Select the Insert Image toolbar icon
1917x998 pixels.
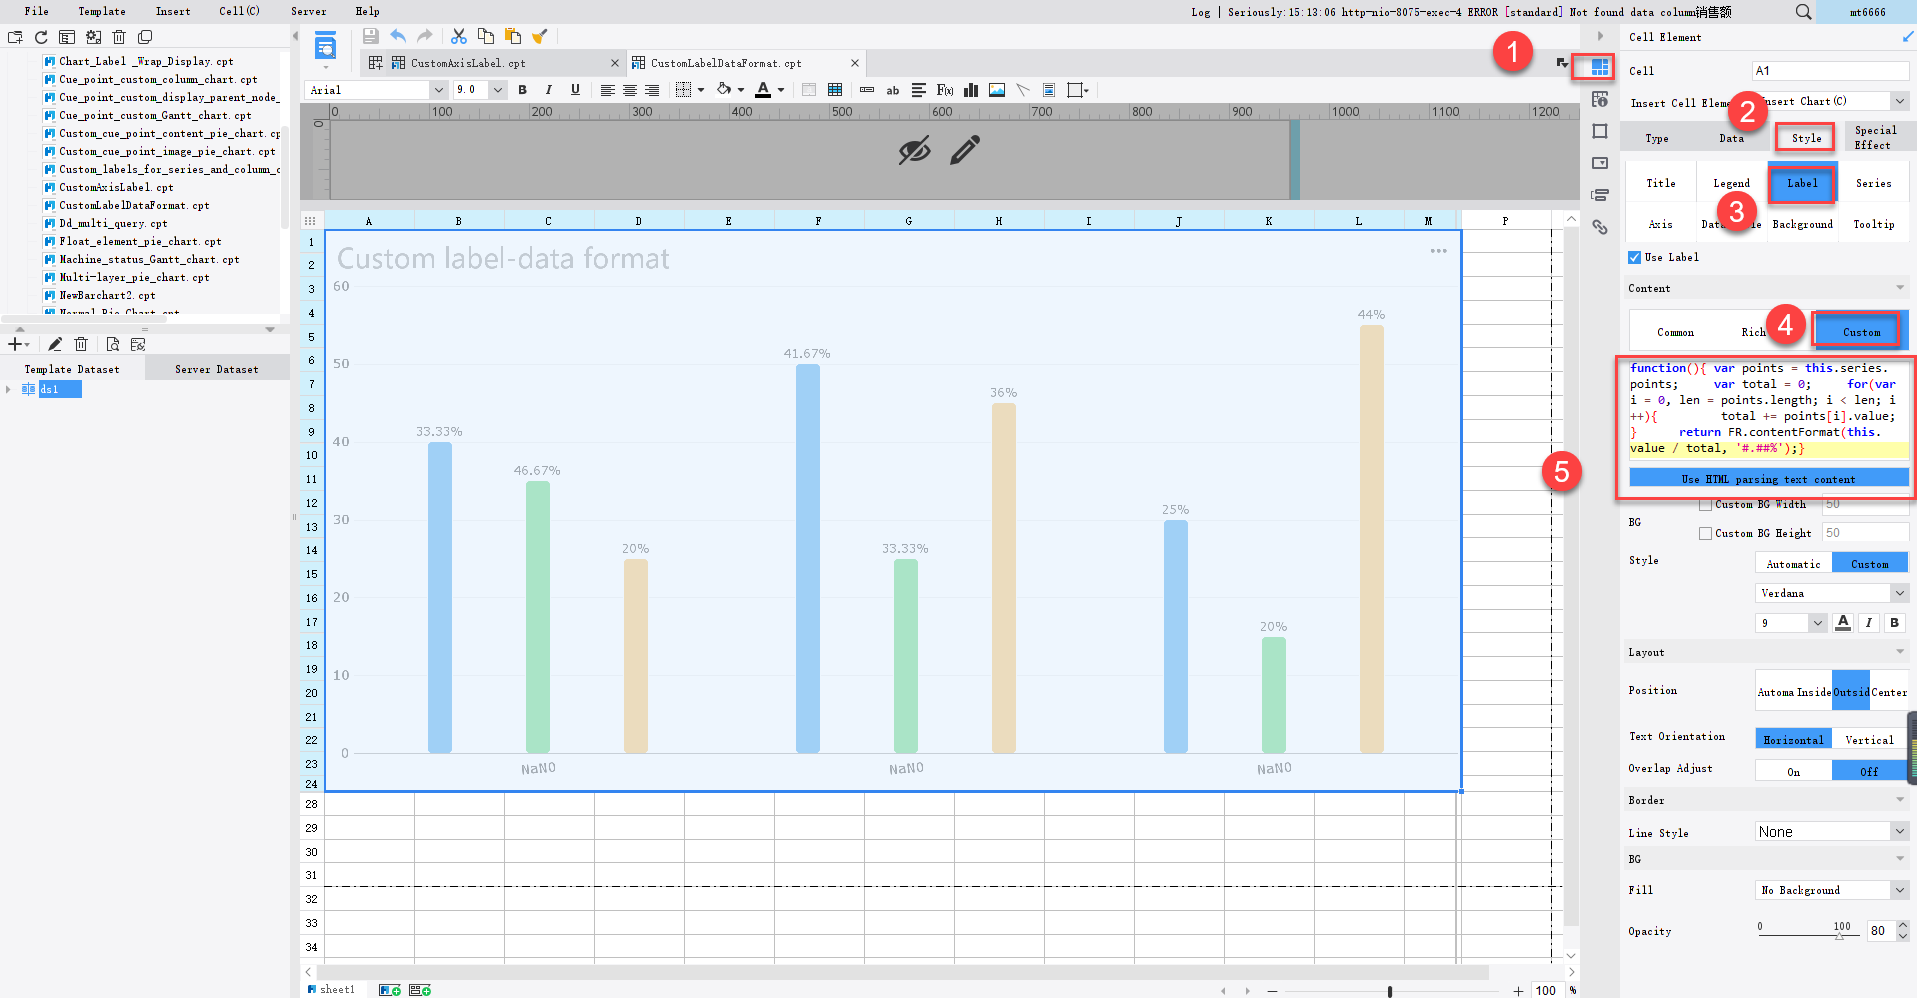pyautogui.click(x=996, y=90)
